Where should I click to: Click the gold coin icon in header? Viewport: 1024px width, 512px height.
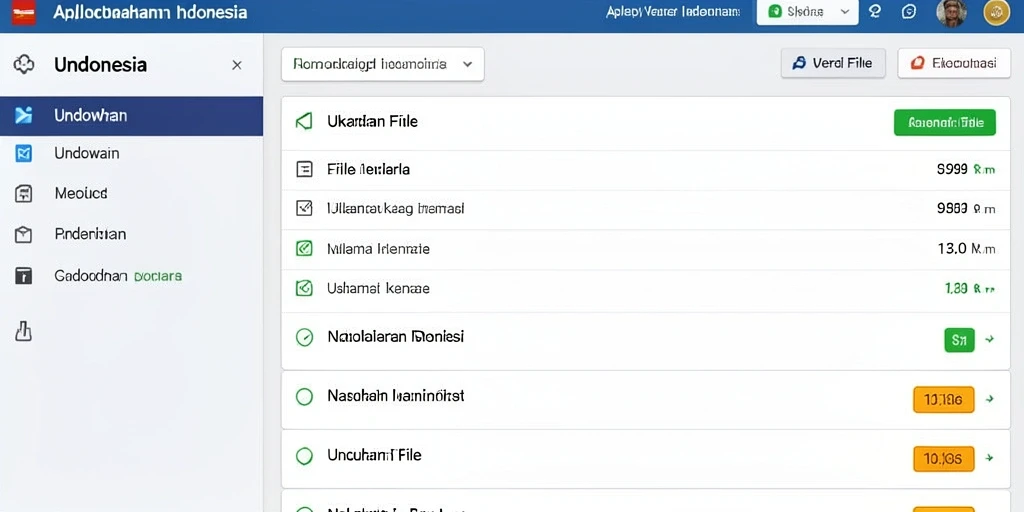coord(997,12)
